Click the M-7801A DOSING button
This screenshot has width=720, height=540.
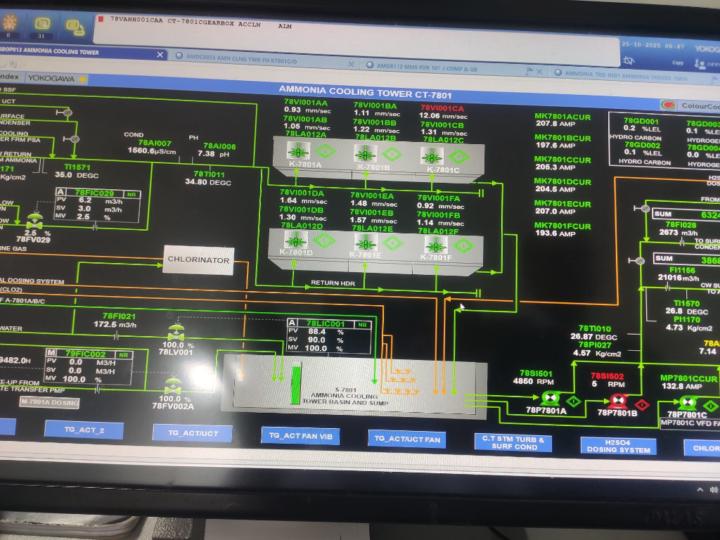tap(50, 402)
